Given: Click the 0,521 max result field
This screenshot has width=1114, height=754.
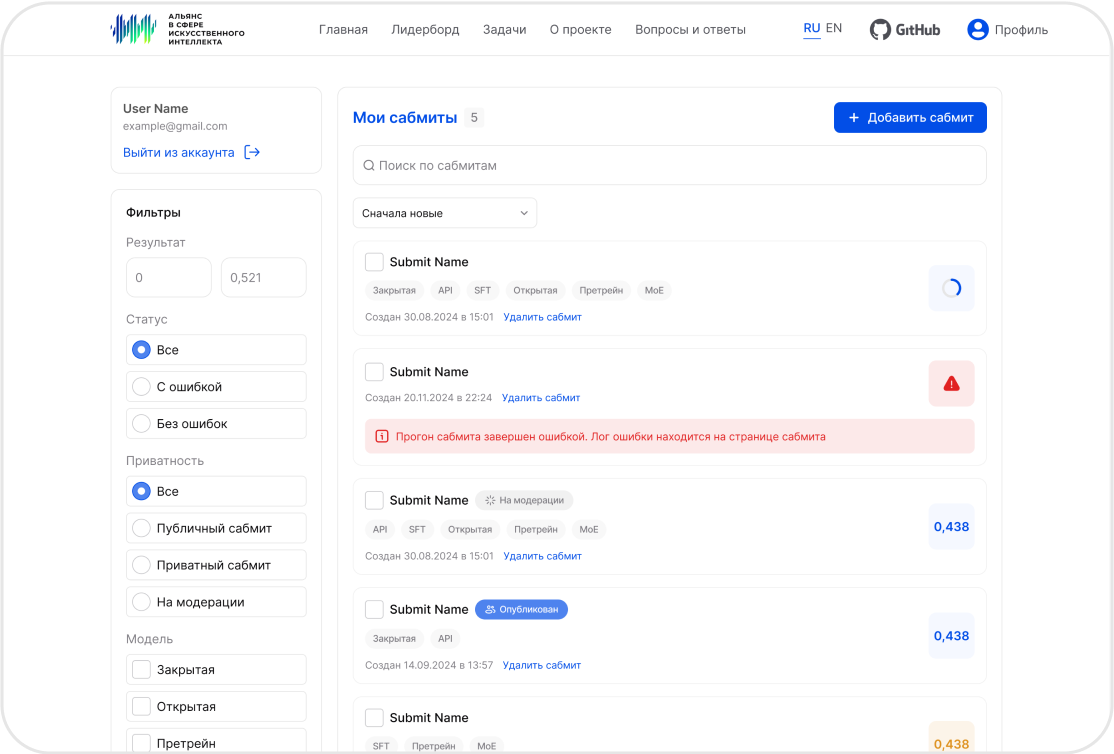Looking at the screenshot, I should click(264, 277).
